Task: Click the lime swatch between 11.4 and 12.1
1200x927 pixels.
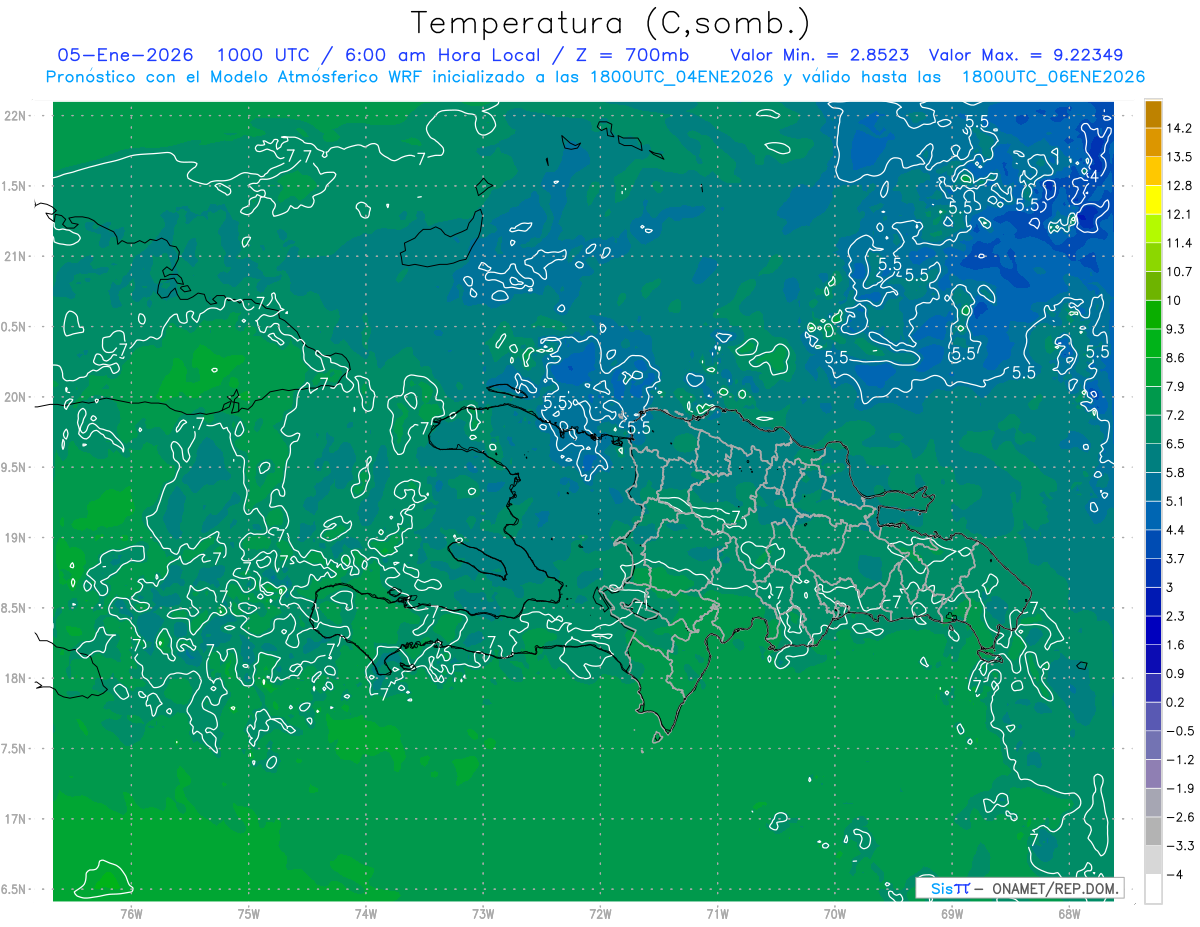Action: [1153, 229]
